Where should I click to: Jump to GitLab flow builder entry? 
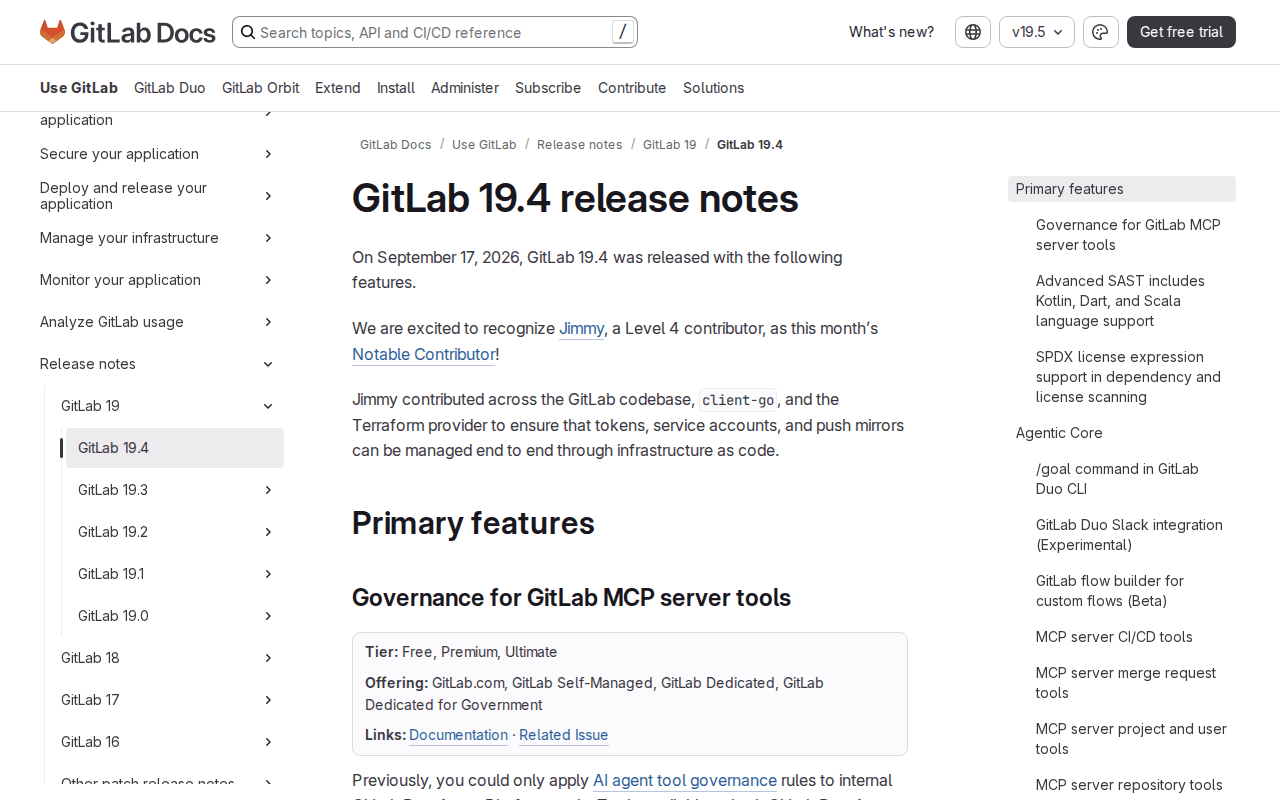1110,591
